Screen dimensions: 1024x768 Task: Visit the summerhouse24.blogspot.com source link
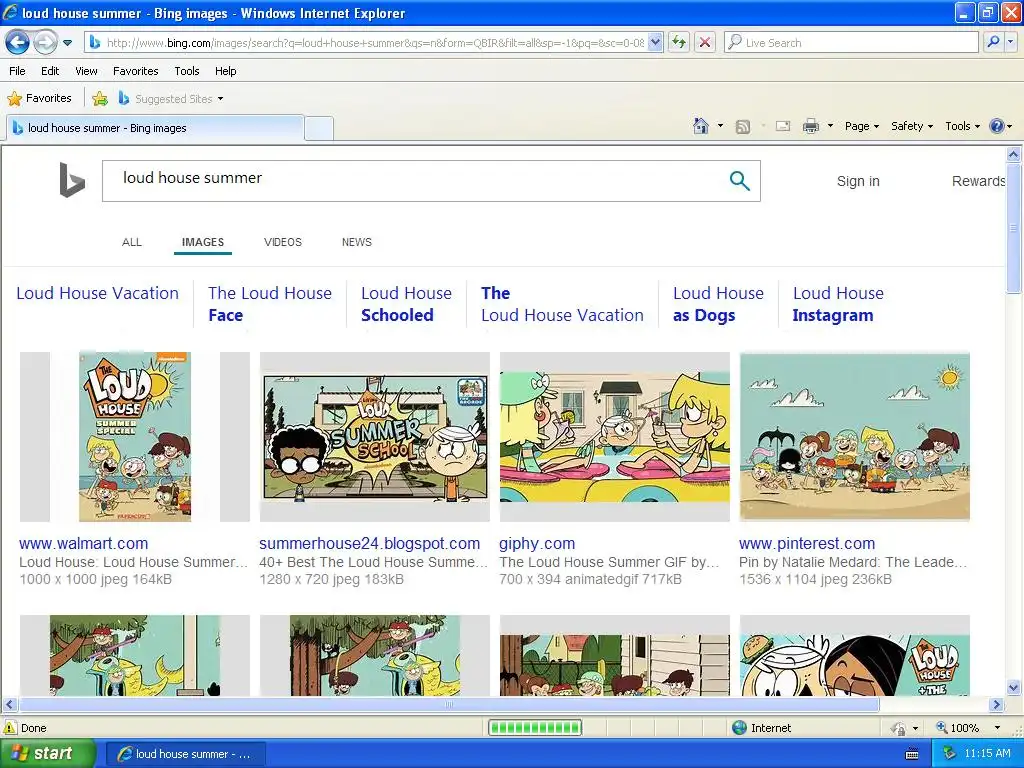pyautogui.click(x=370, y=543)
